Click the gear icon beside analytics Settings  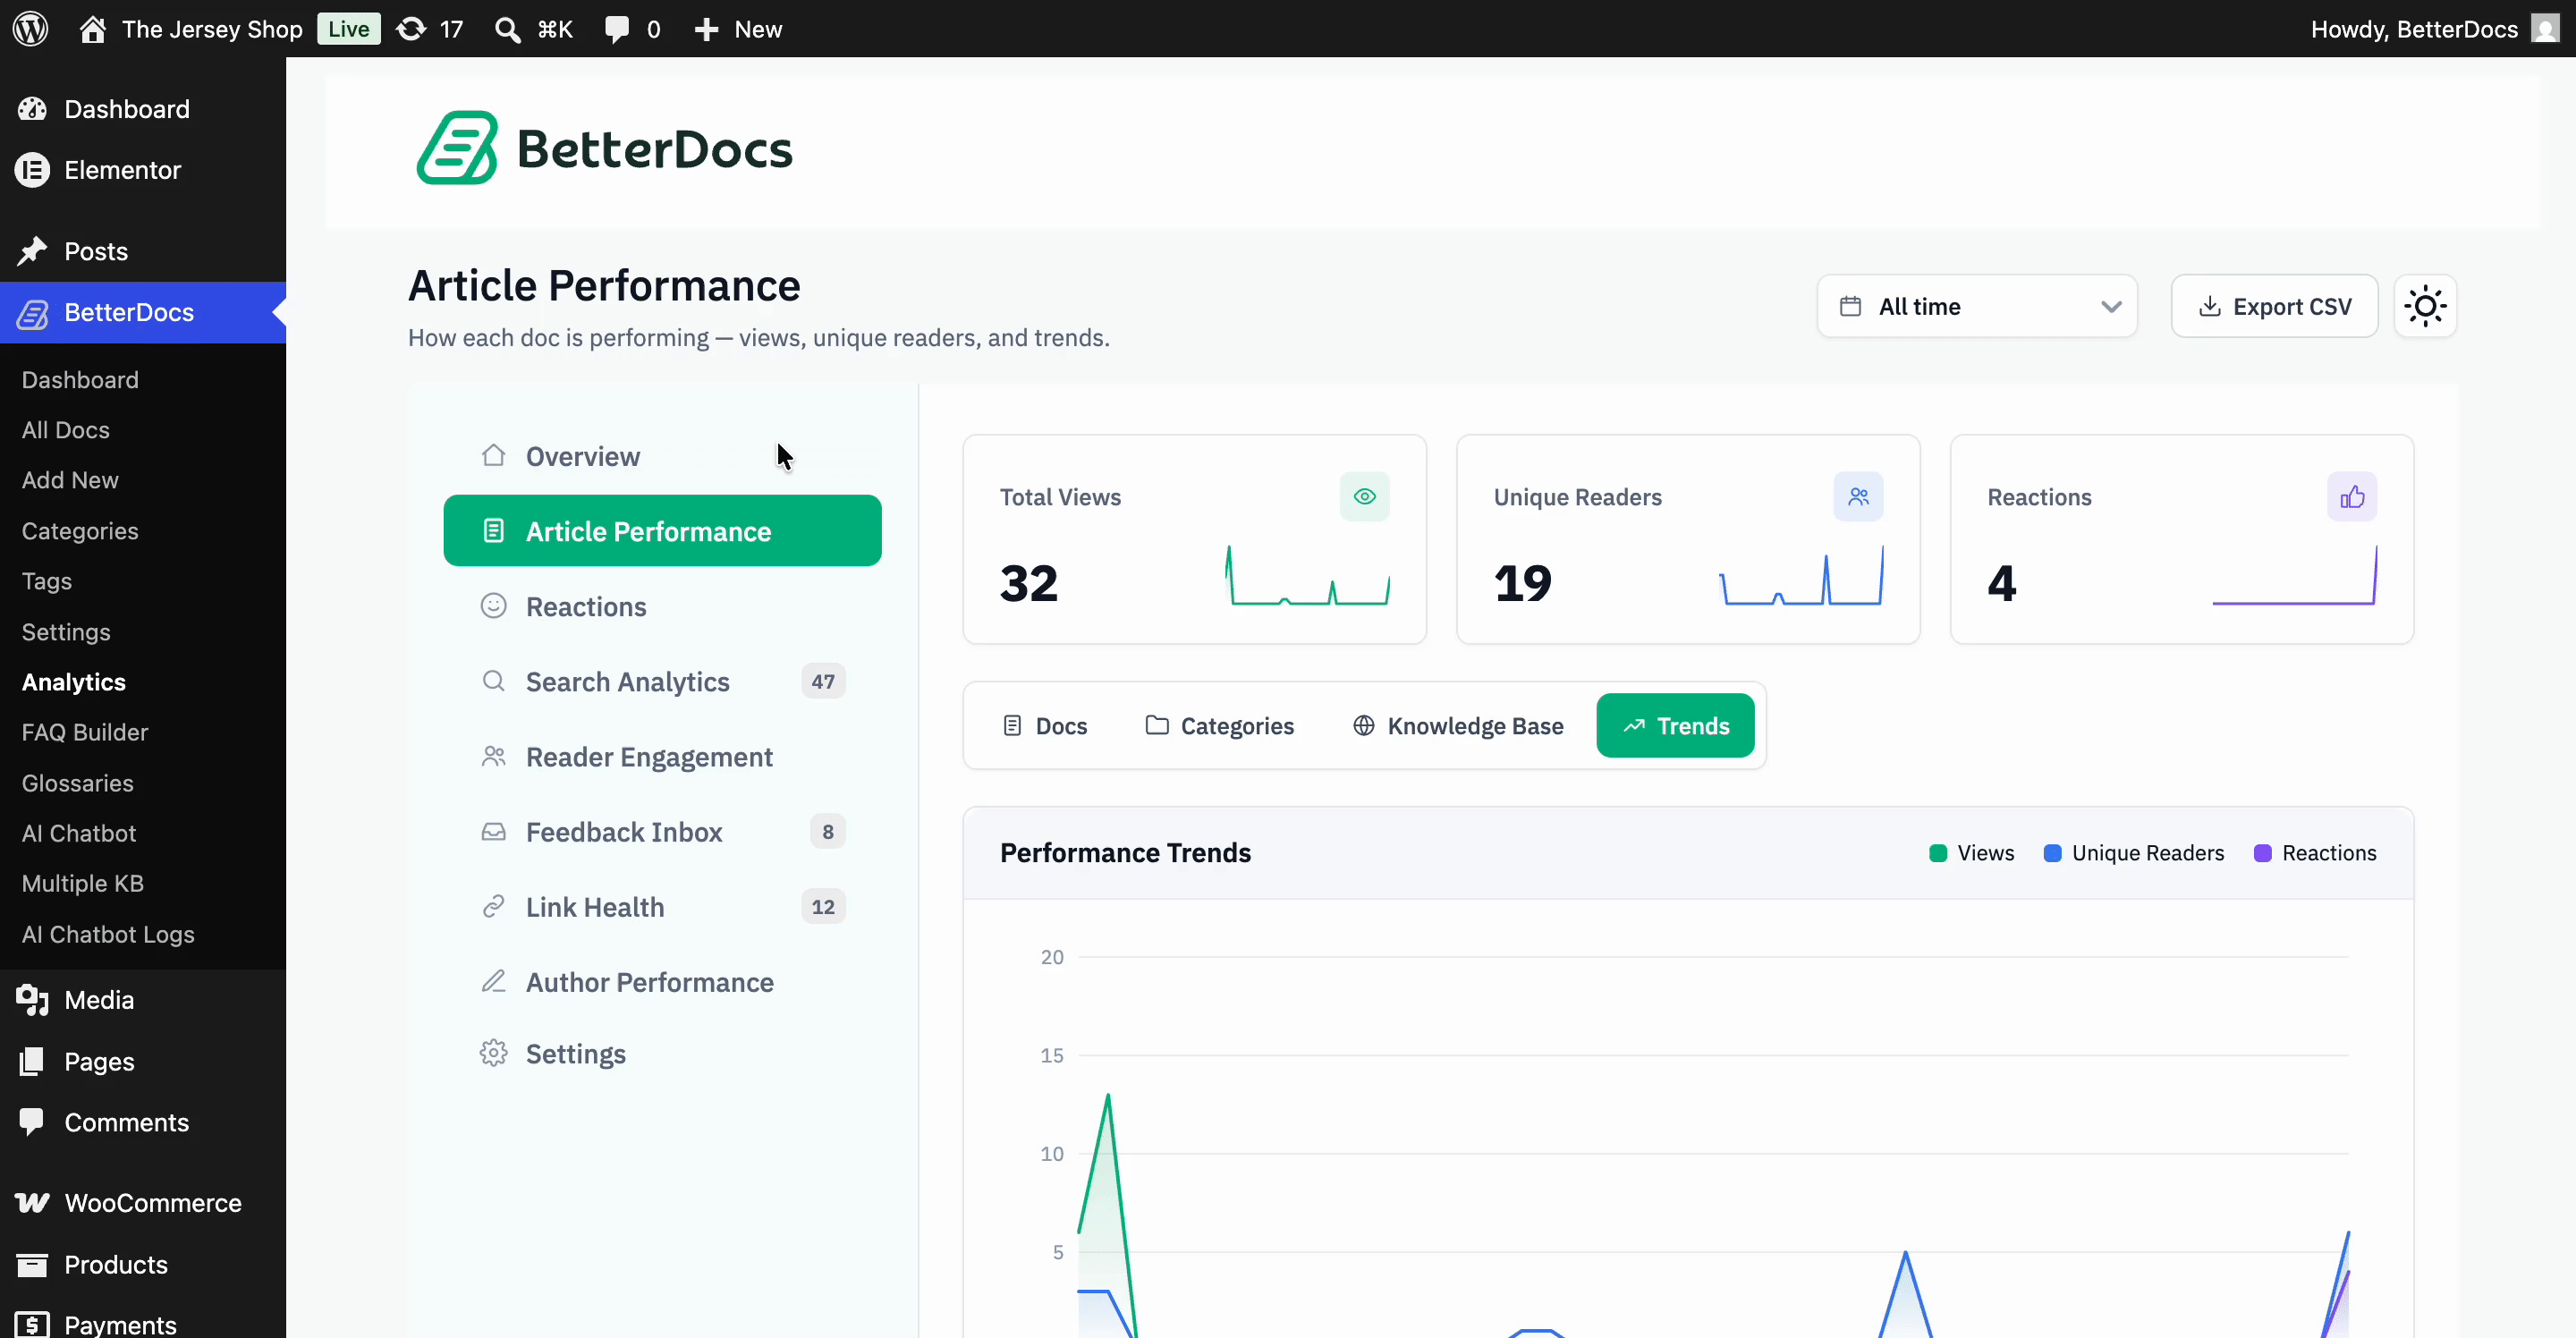(x=493, y=1053)
